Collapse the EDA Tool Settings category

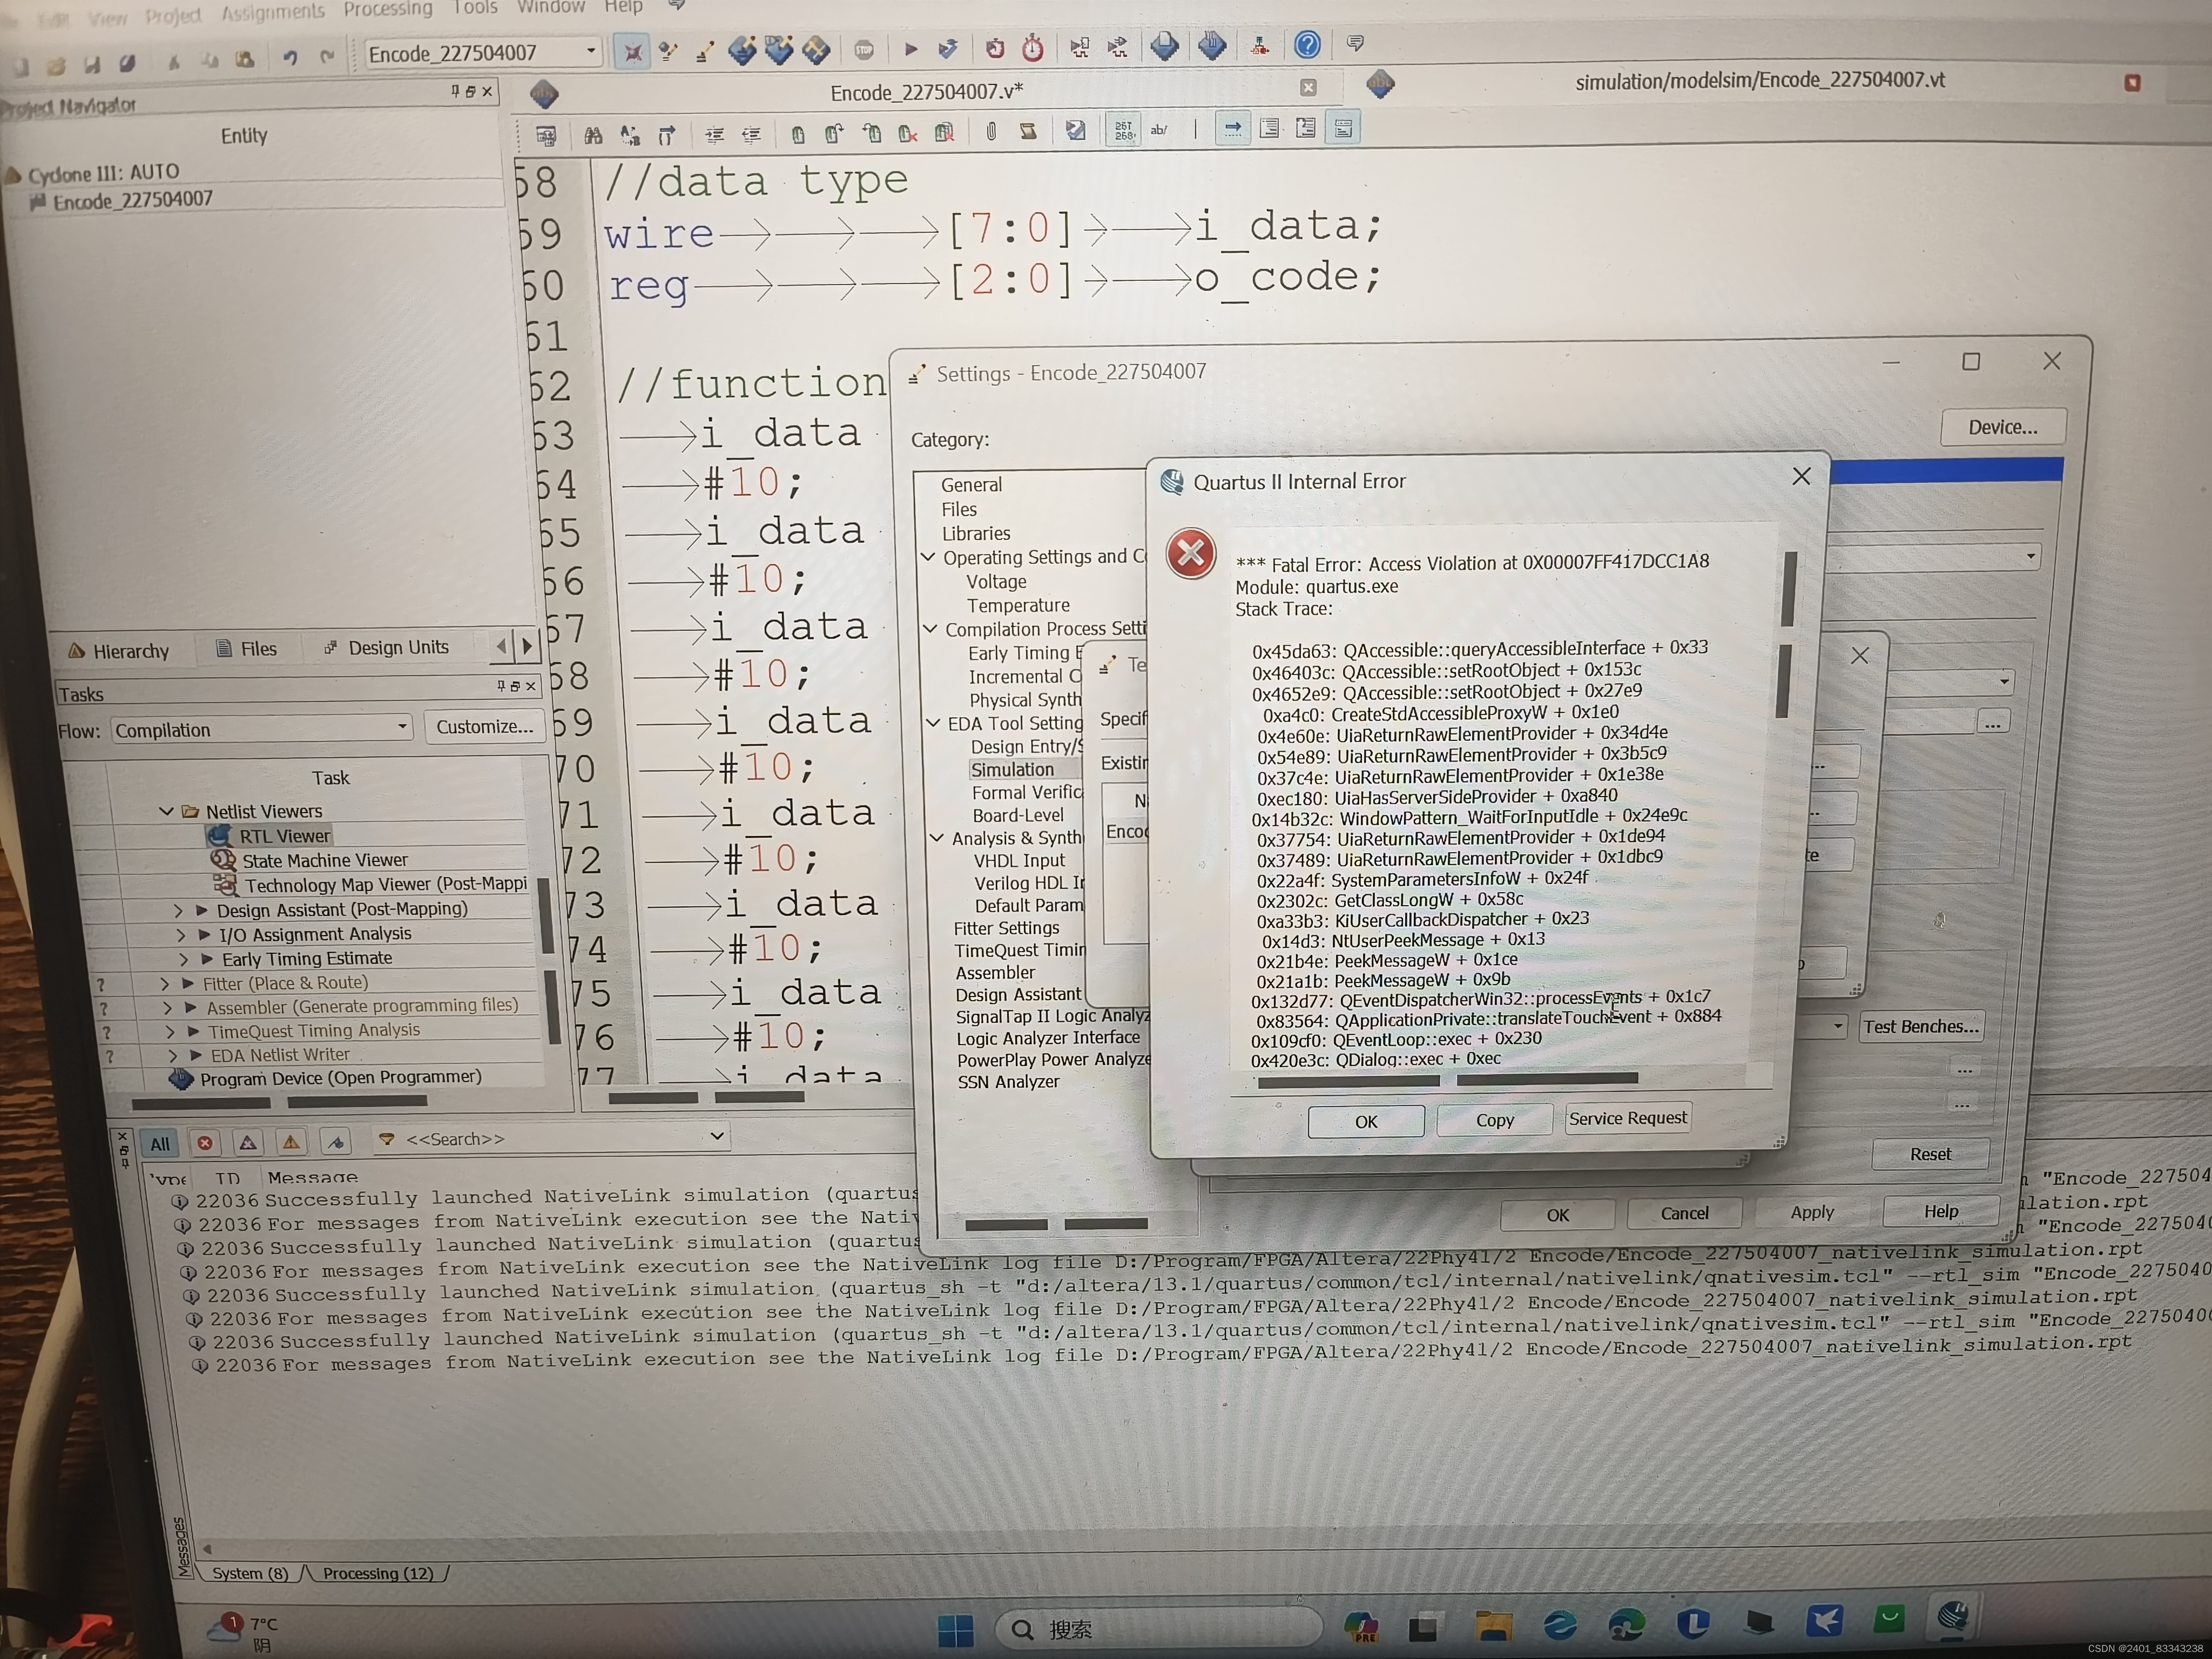933,722
